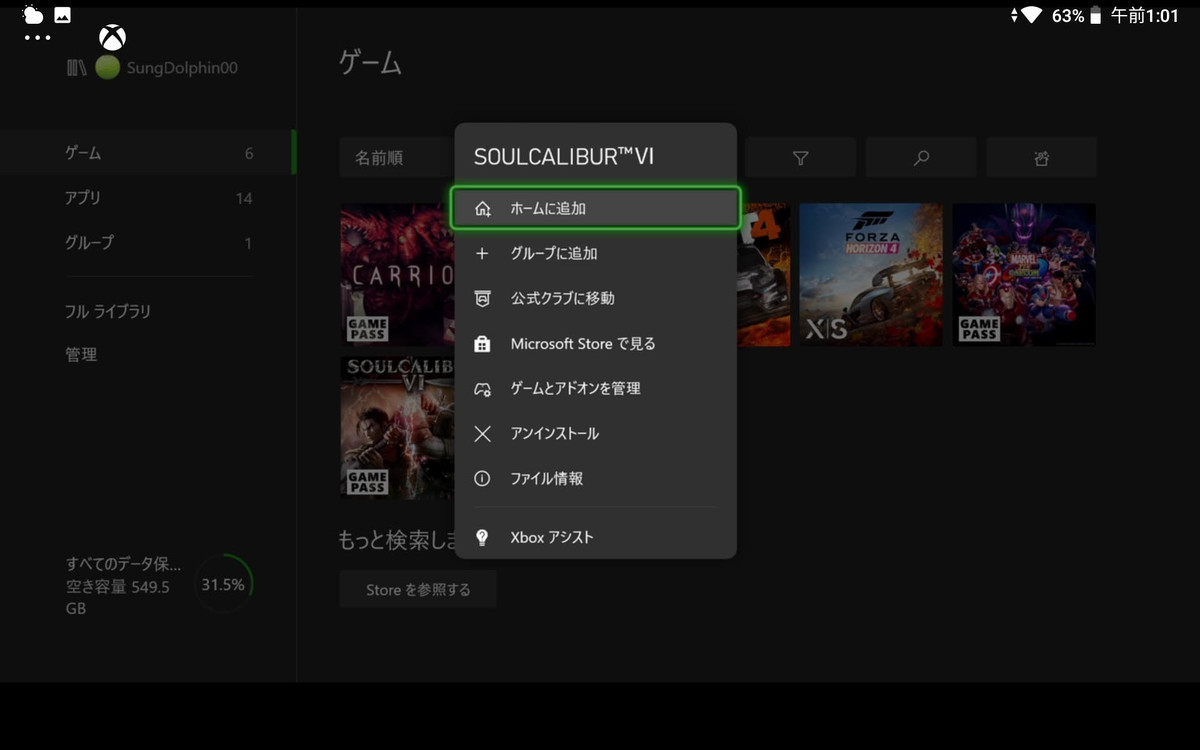Click the Store を参照する button
The height and width of the screenshot is (750, 1200).
pos(418,590)
